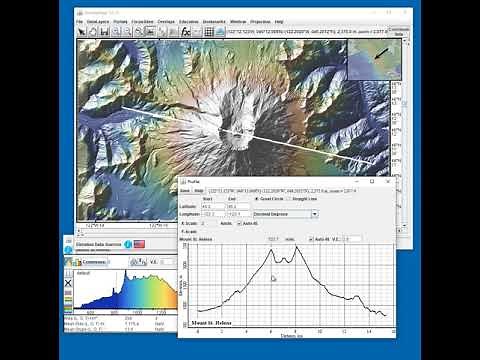Click the round blue icon left of the data sources panel
This screenshot has height=360, width=480.
pyautogui.click(x=68, y=249)
